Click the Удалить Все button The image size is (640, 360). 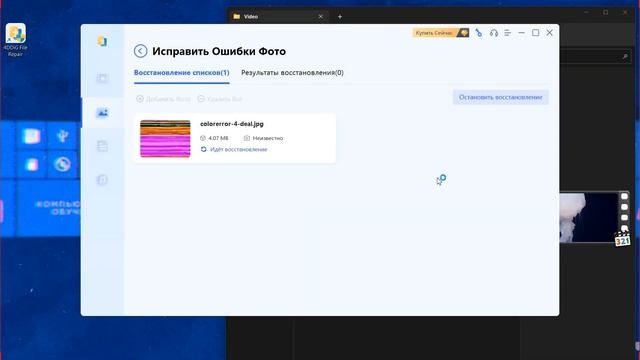coord(220,99)
